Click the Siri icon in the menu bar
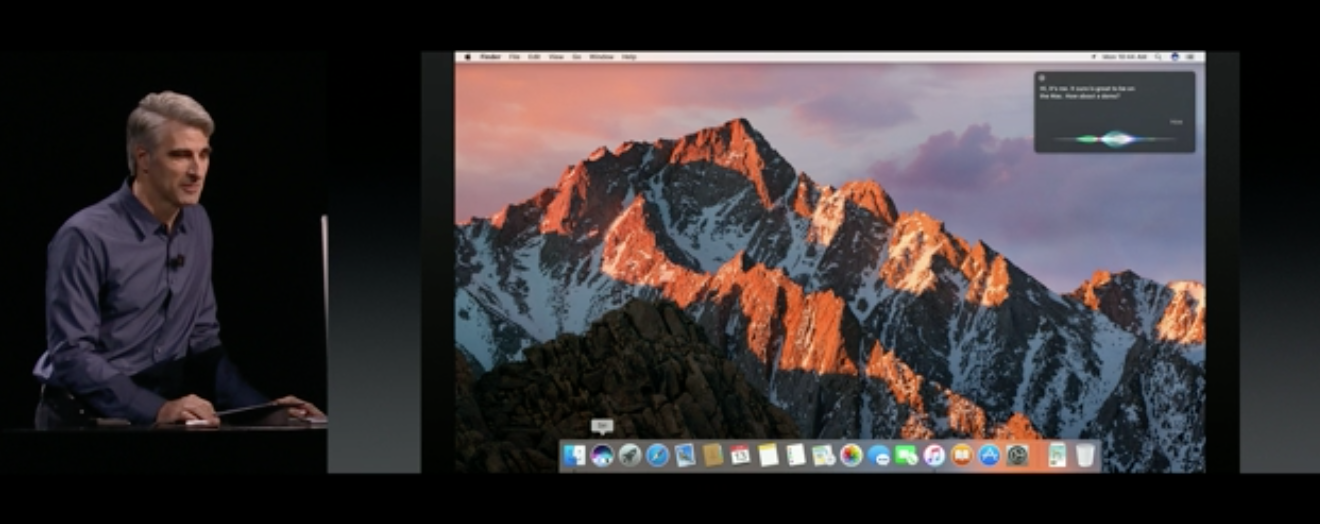 [x=1176, y=57]
